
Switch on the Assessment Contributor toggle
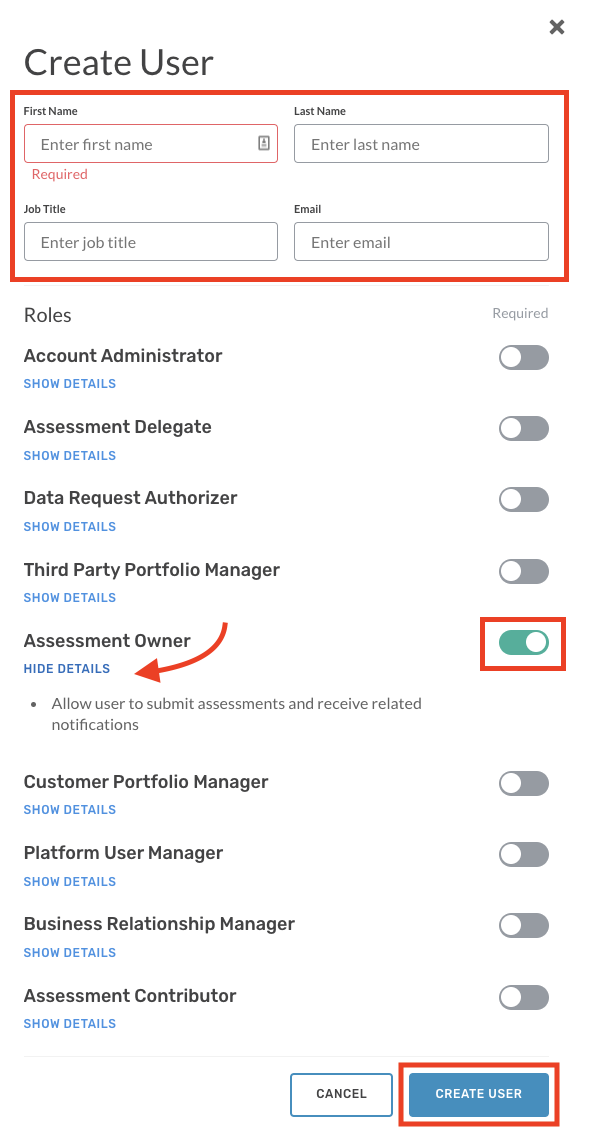point(523,997)
